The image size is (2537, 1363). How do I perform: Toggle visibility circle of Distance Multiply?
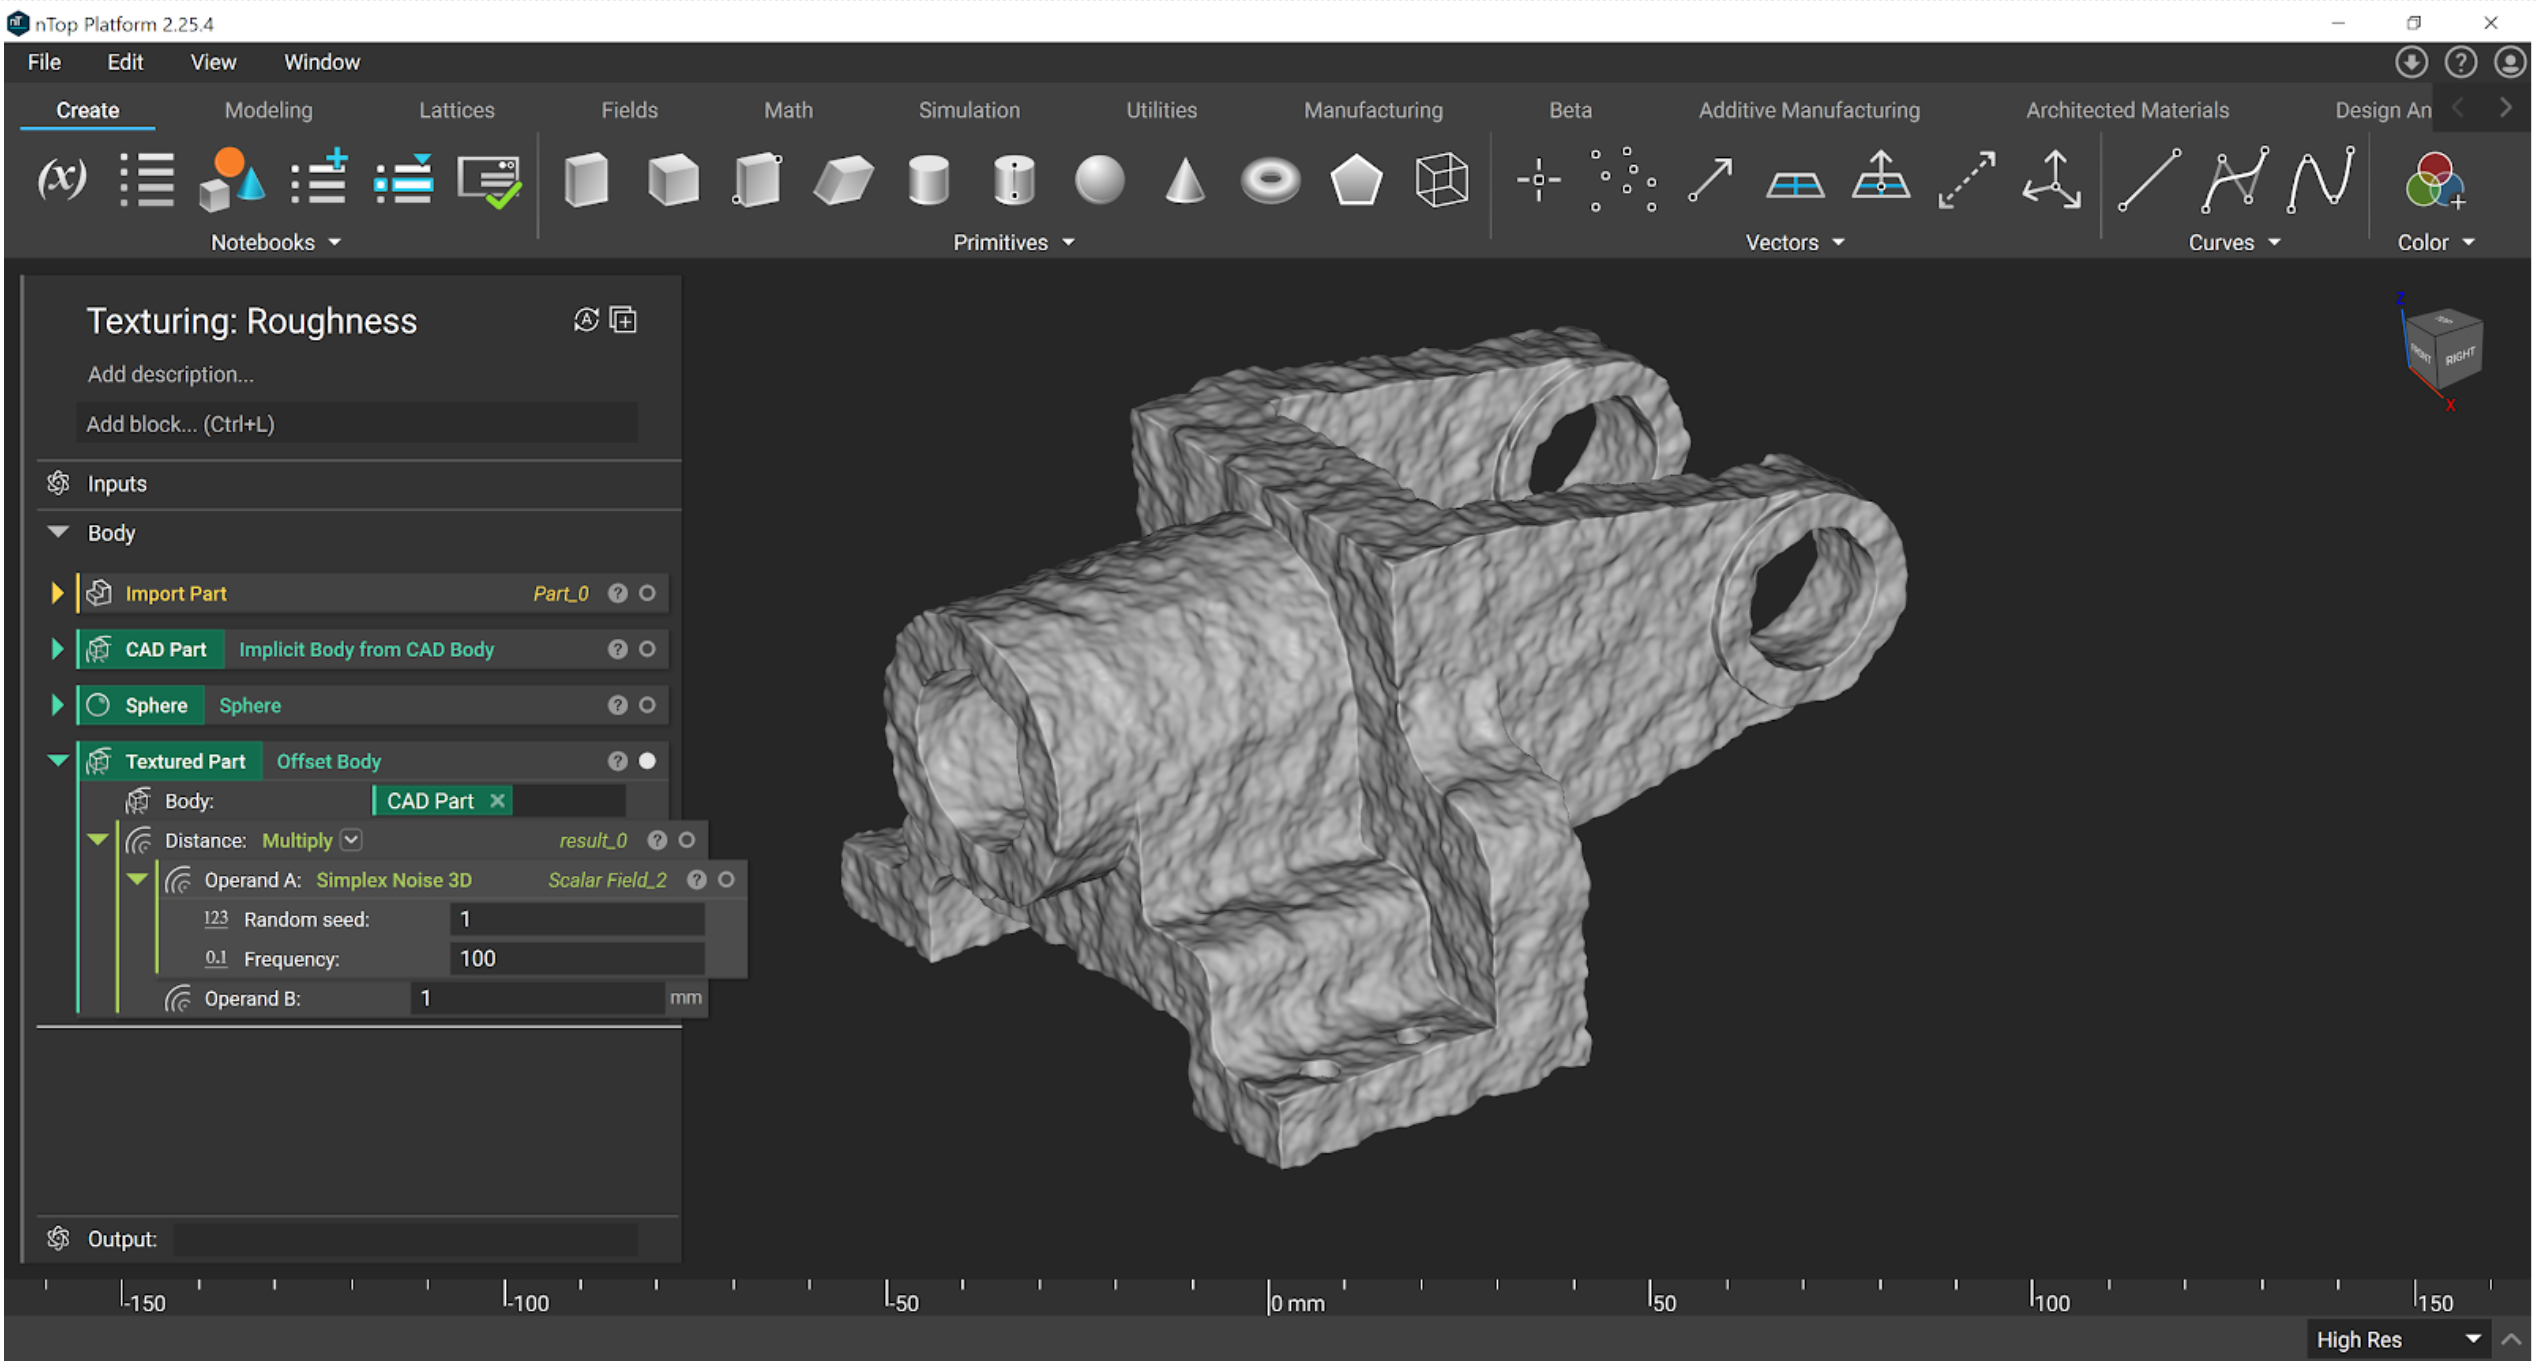click(687, 841)
